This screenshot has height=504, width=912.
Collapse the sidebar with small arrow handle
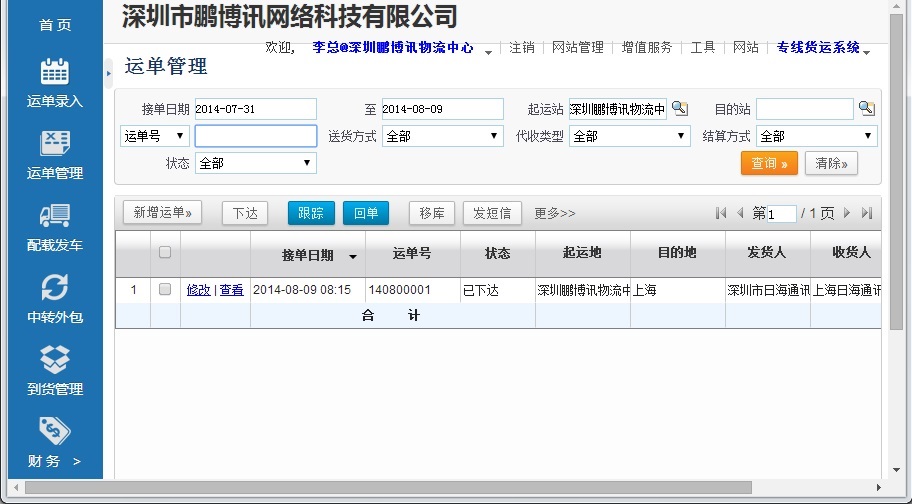click(x=109, y=73)
